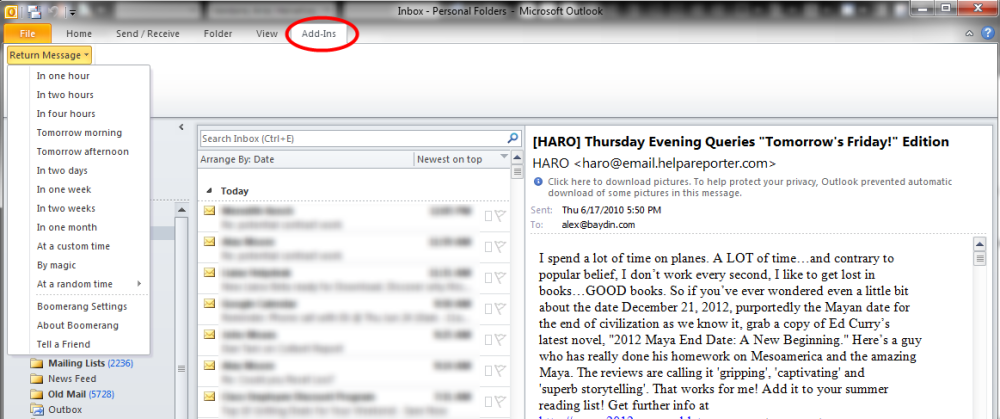Click the magnifier search icon
The height and width of the screenshot is (419, 1000).
[x=512, y=138]
